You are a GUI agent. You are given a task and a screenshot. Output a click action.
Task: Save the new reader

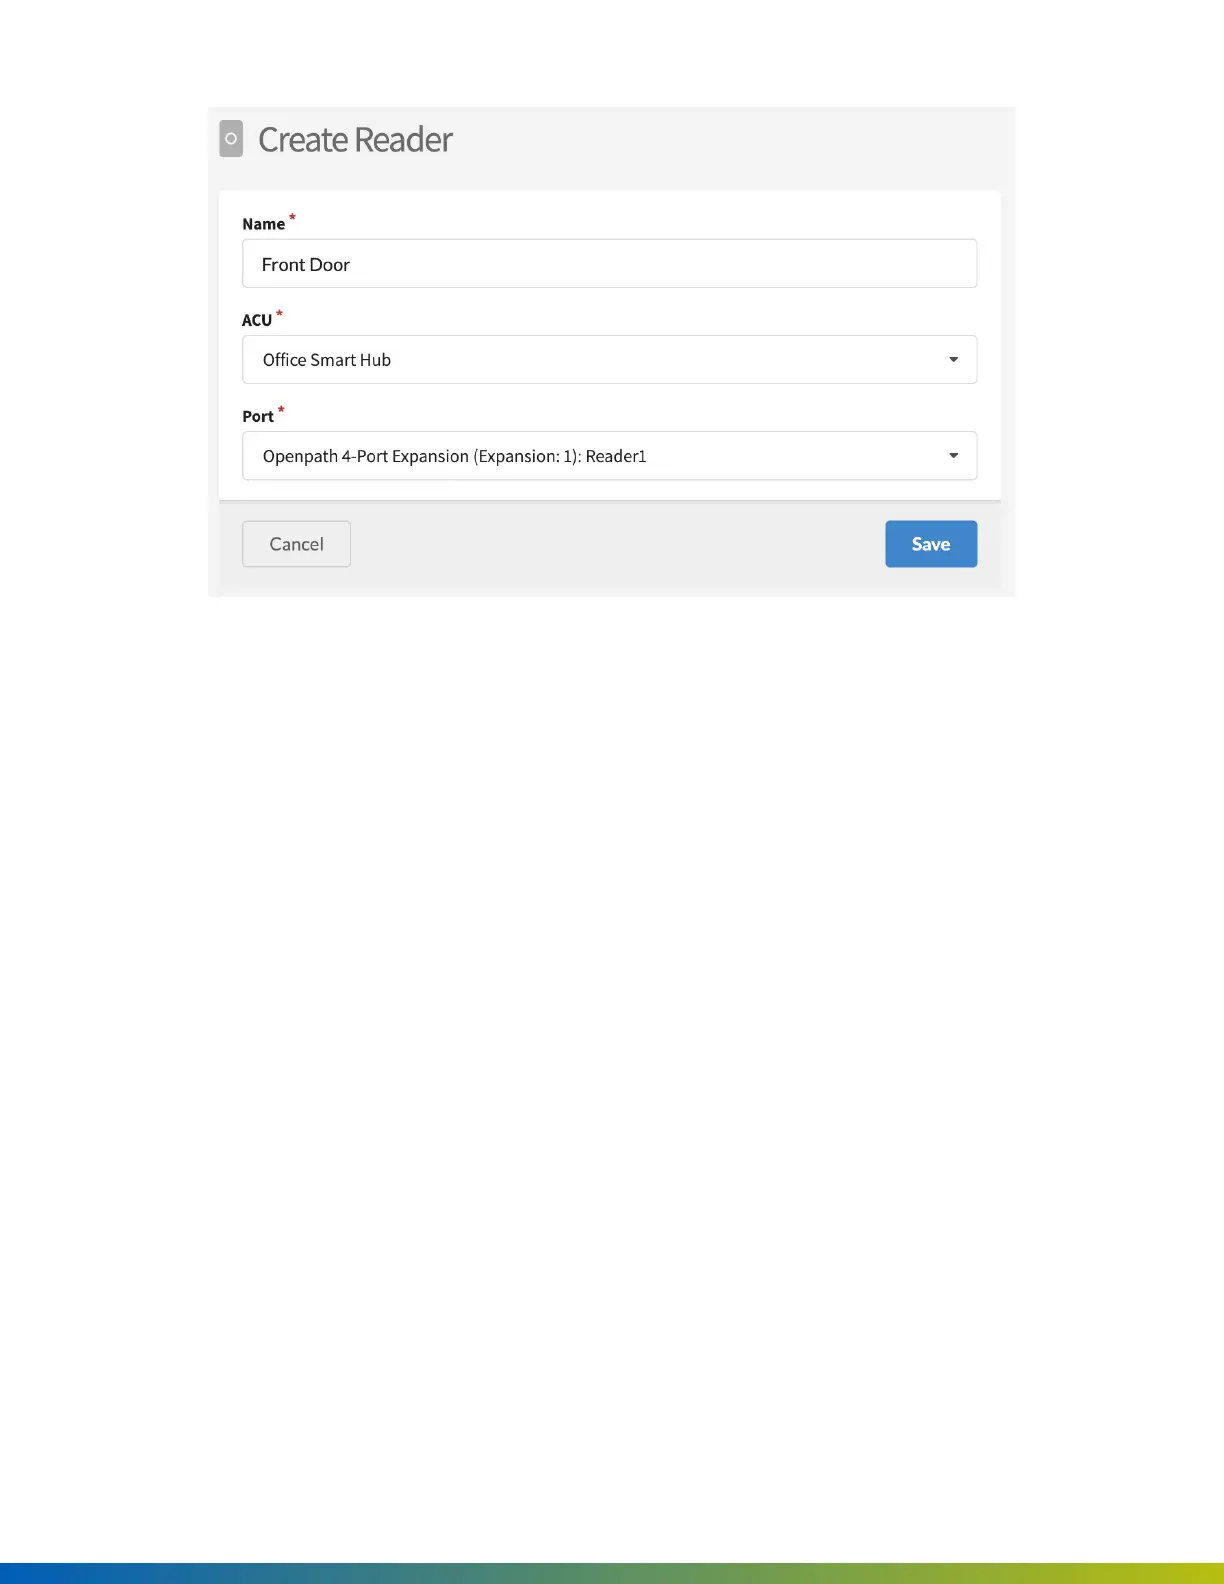pos(930,544)
